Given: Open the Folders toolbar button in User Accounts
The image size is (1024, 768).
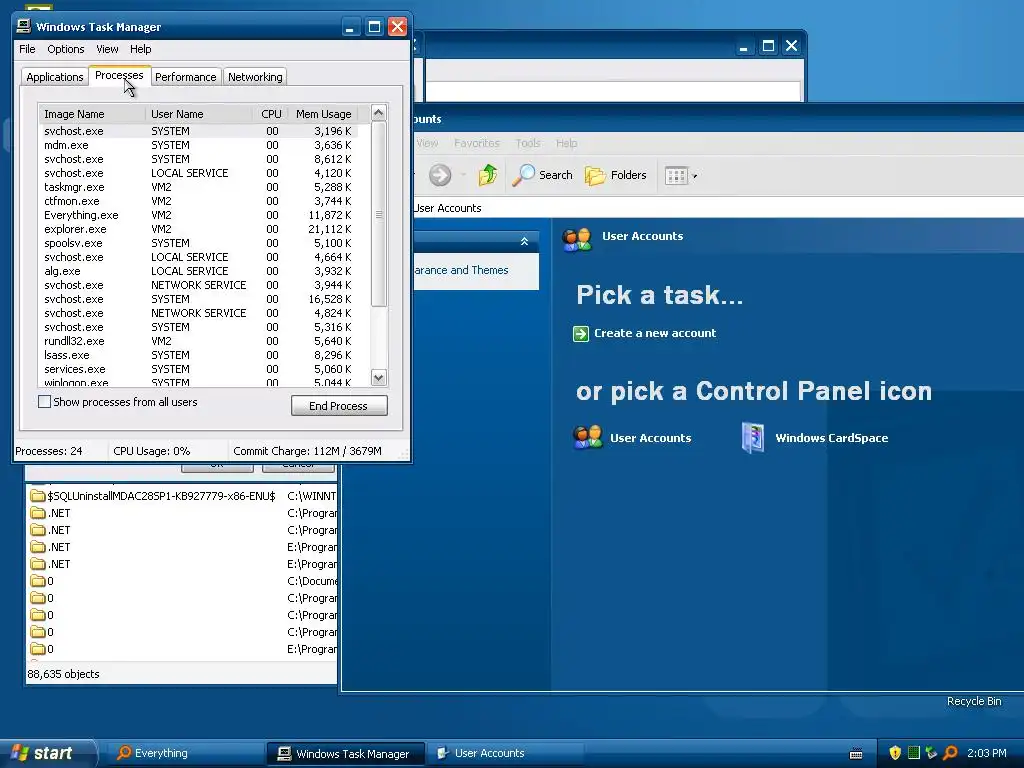Looking at the screenshot, I should coord(615,175).
